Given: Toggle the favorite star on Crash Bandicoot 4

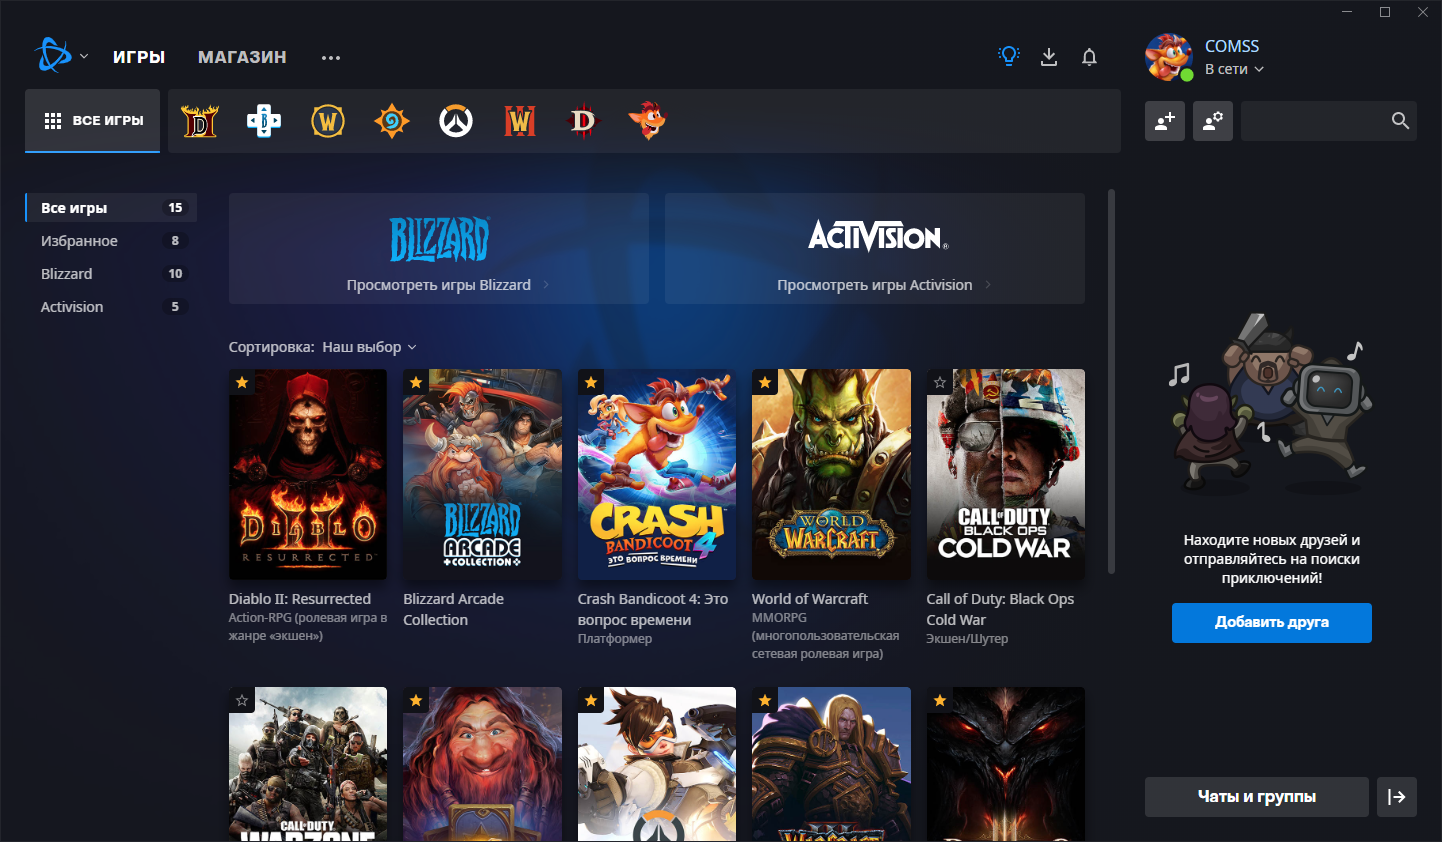Looking at the screenshot, I should (x=591, y=382).
